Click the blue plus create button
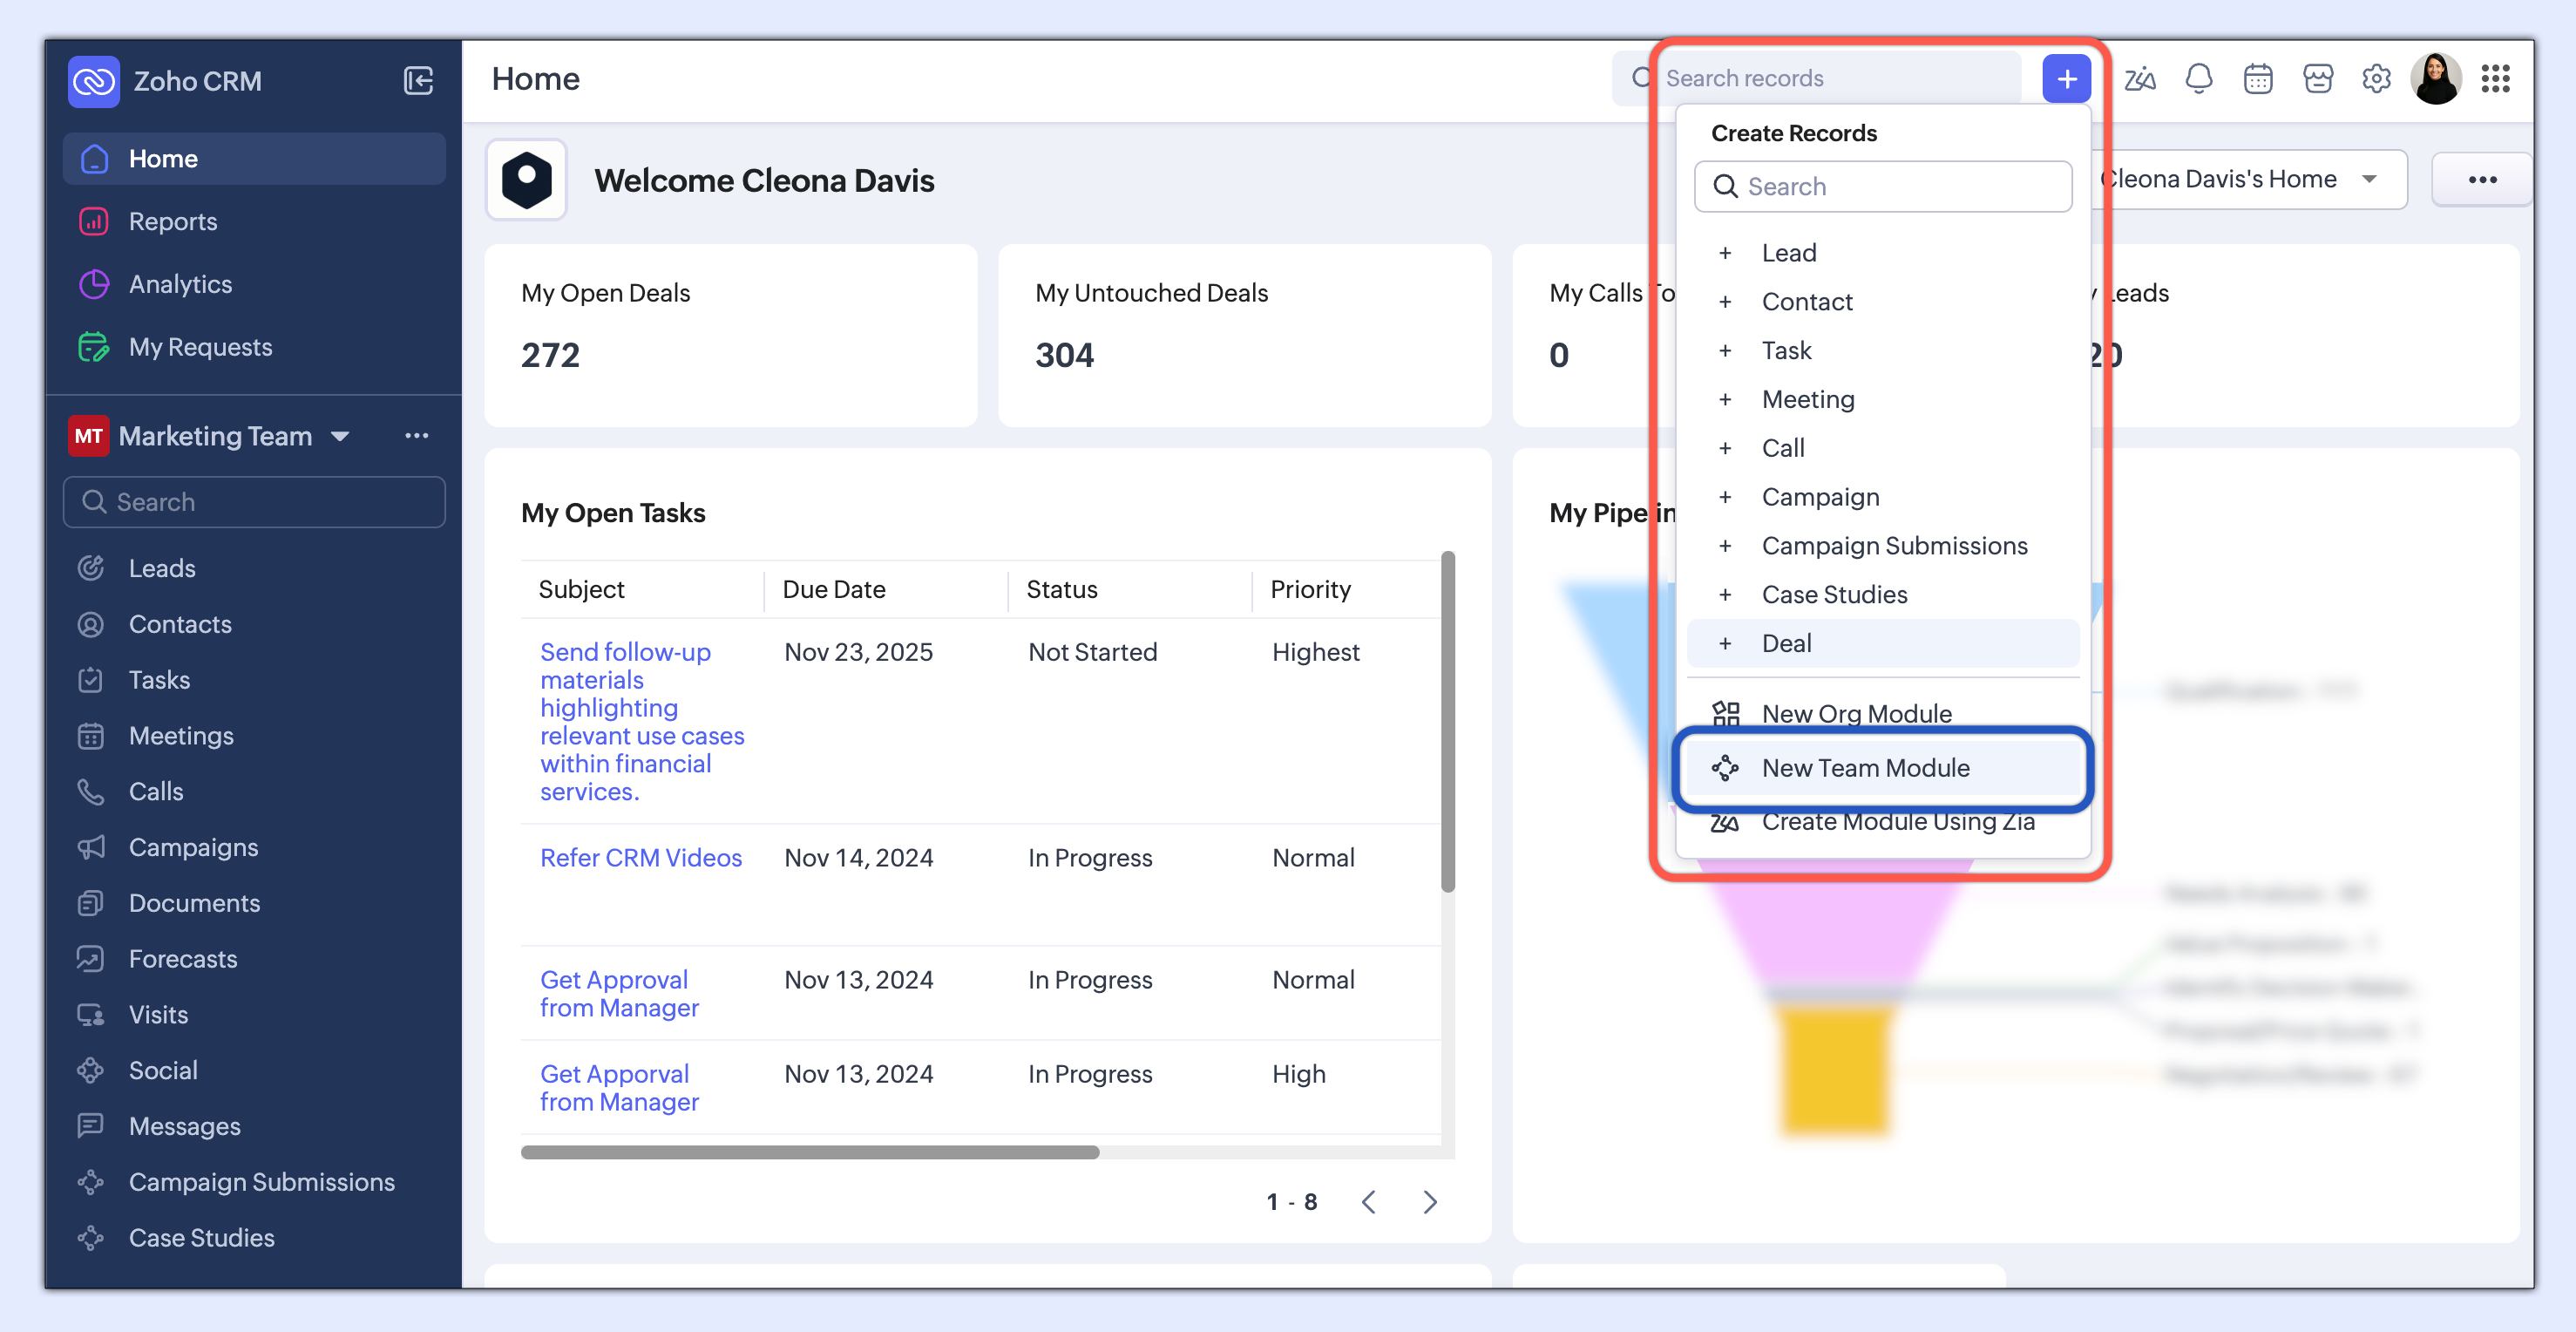Screen dimensions: 2576x1332 point(2066,79)
